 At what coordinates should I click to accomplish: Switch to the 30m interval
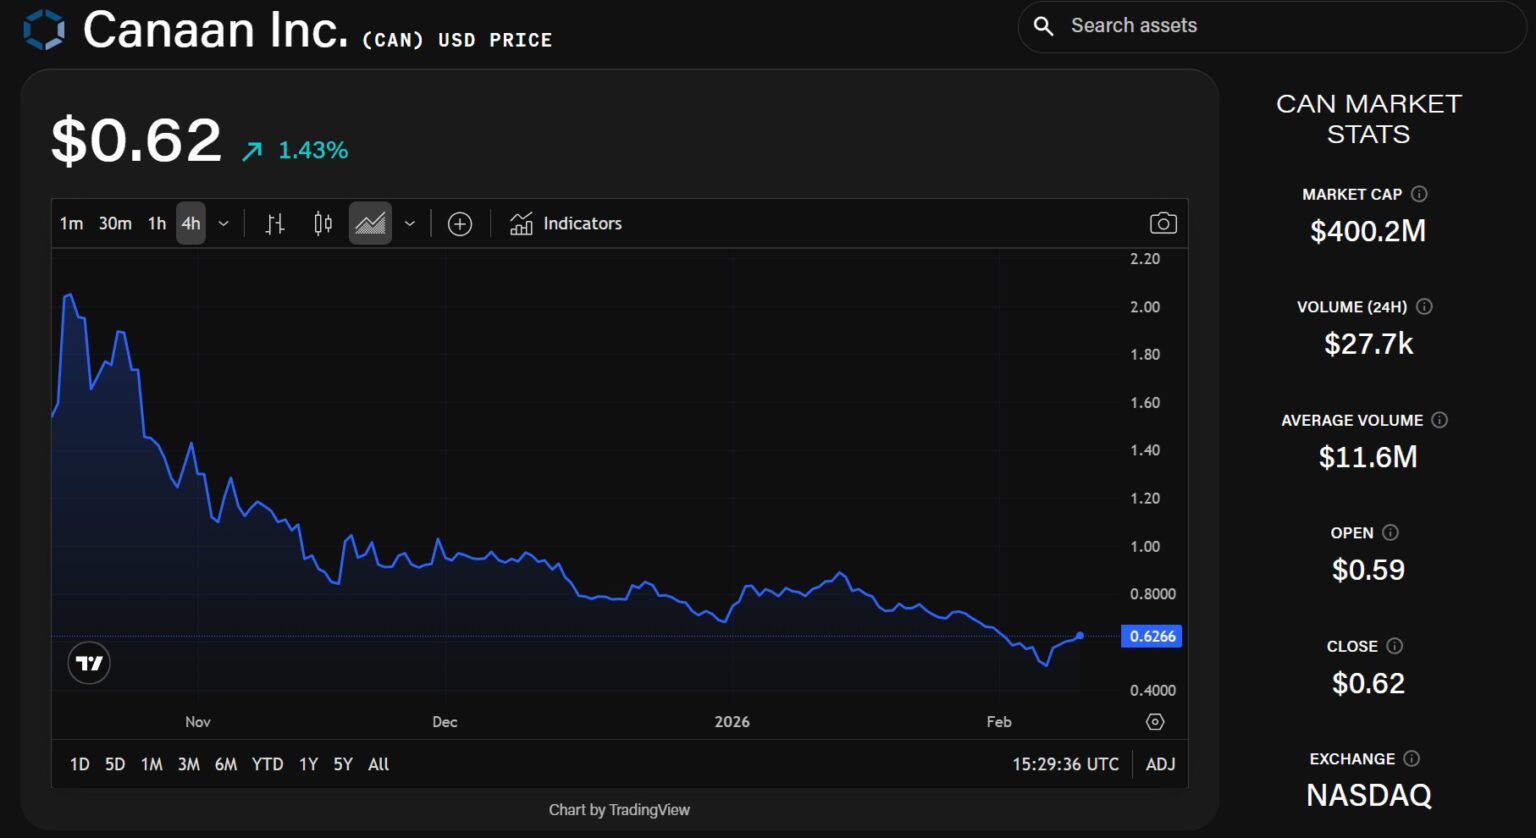coord(115,224)
